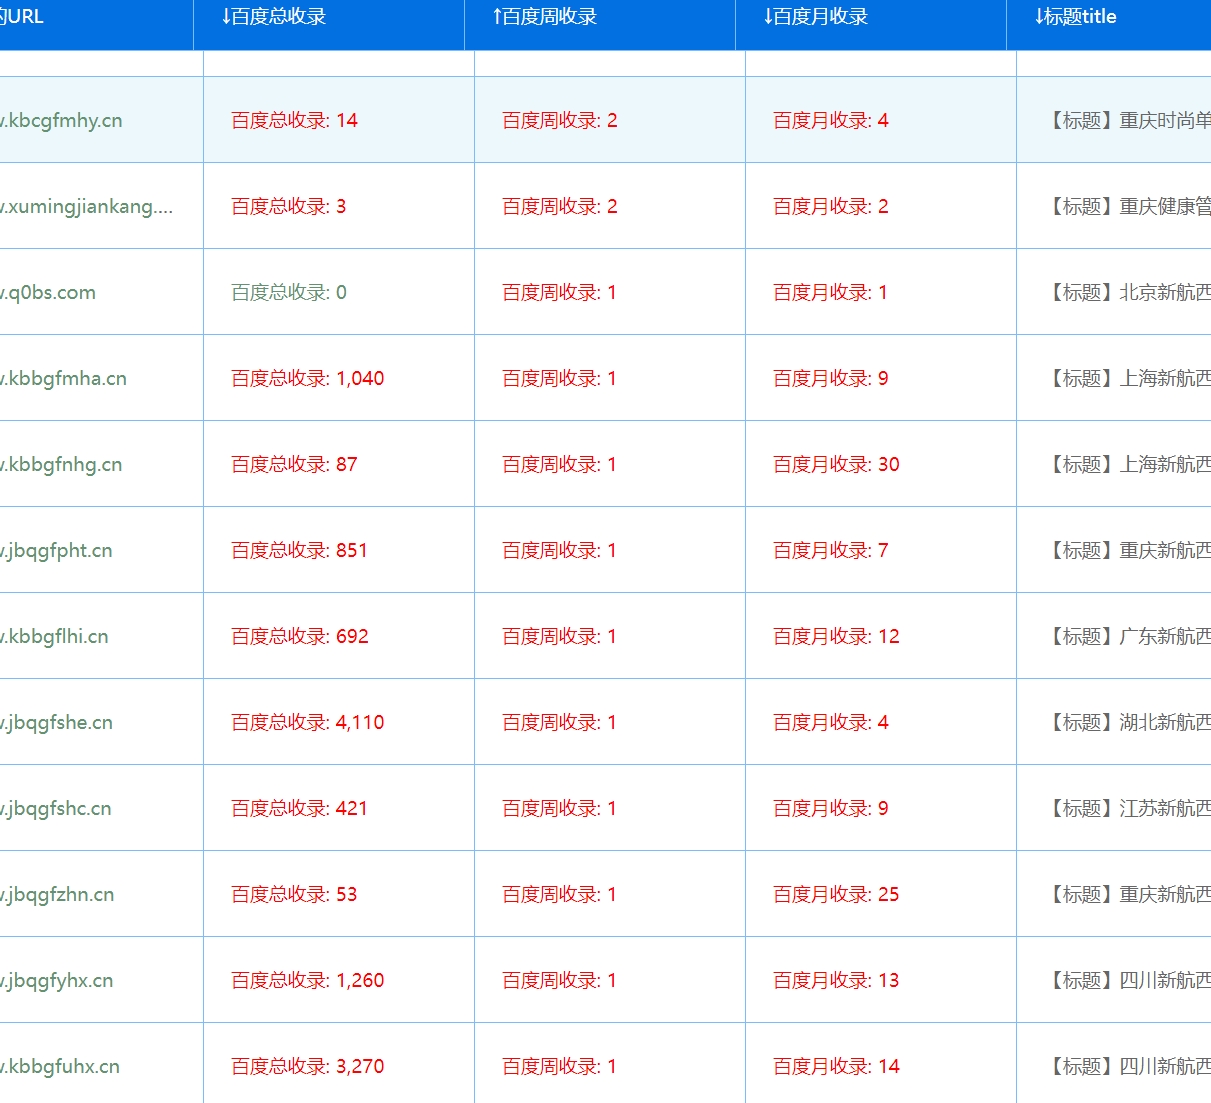
Task: Open the jbqgfshe.cn URL link
Action: (56, 722)
